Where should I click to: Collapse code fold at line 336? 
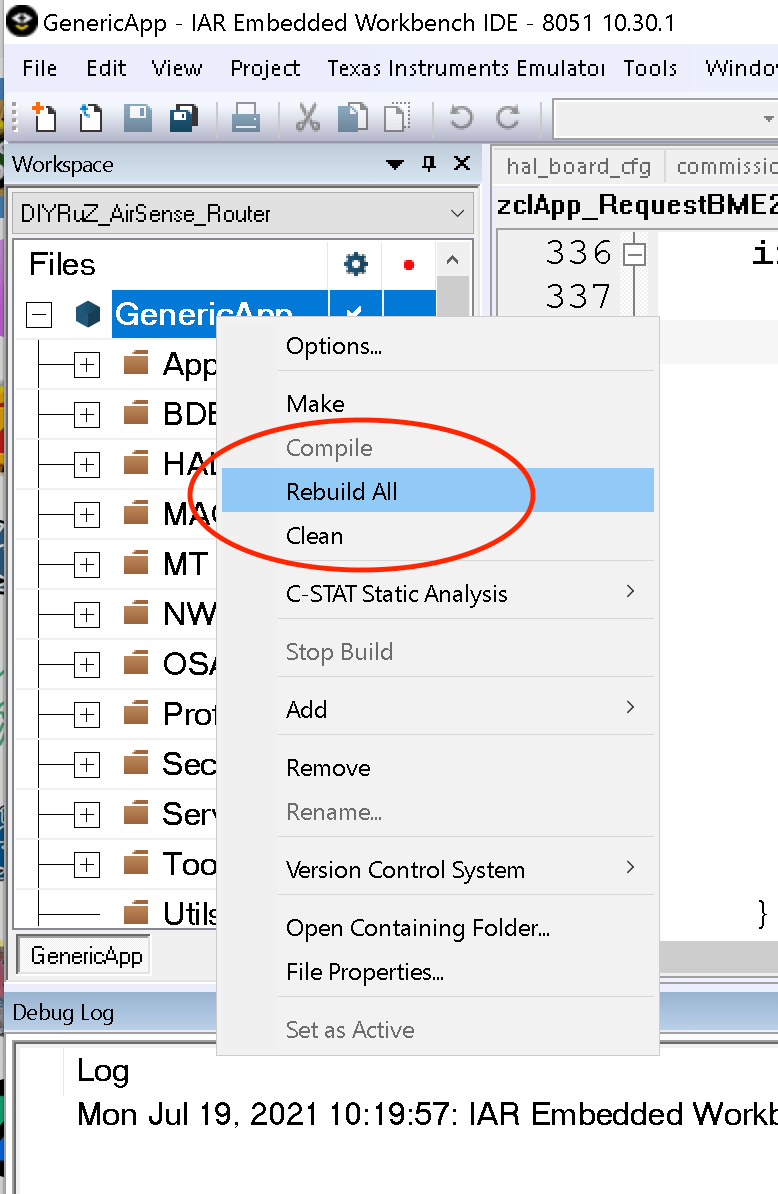[x=634, y=254]
